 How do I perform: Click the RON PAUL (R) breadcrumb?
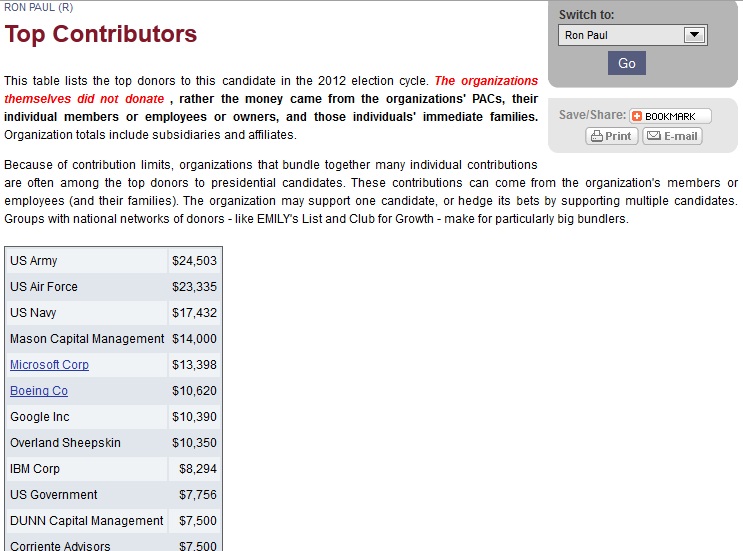coord(39,7)
